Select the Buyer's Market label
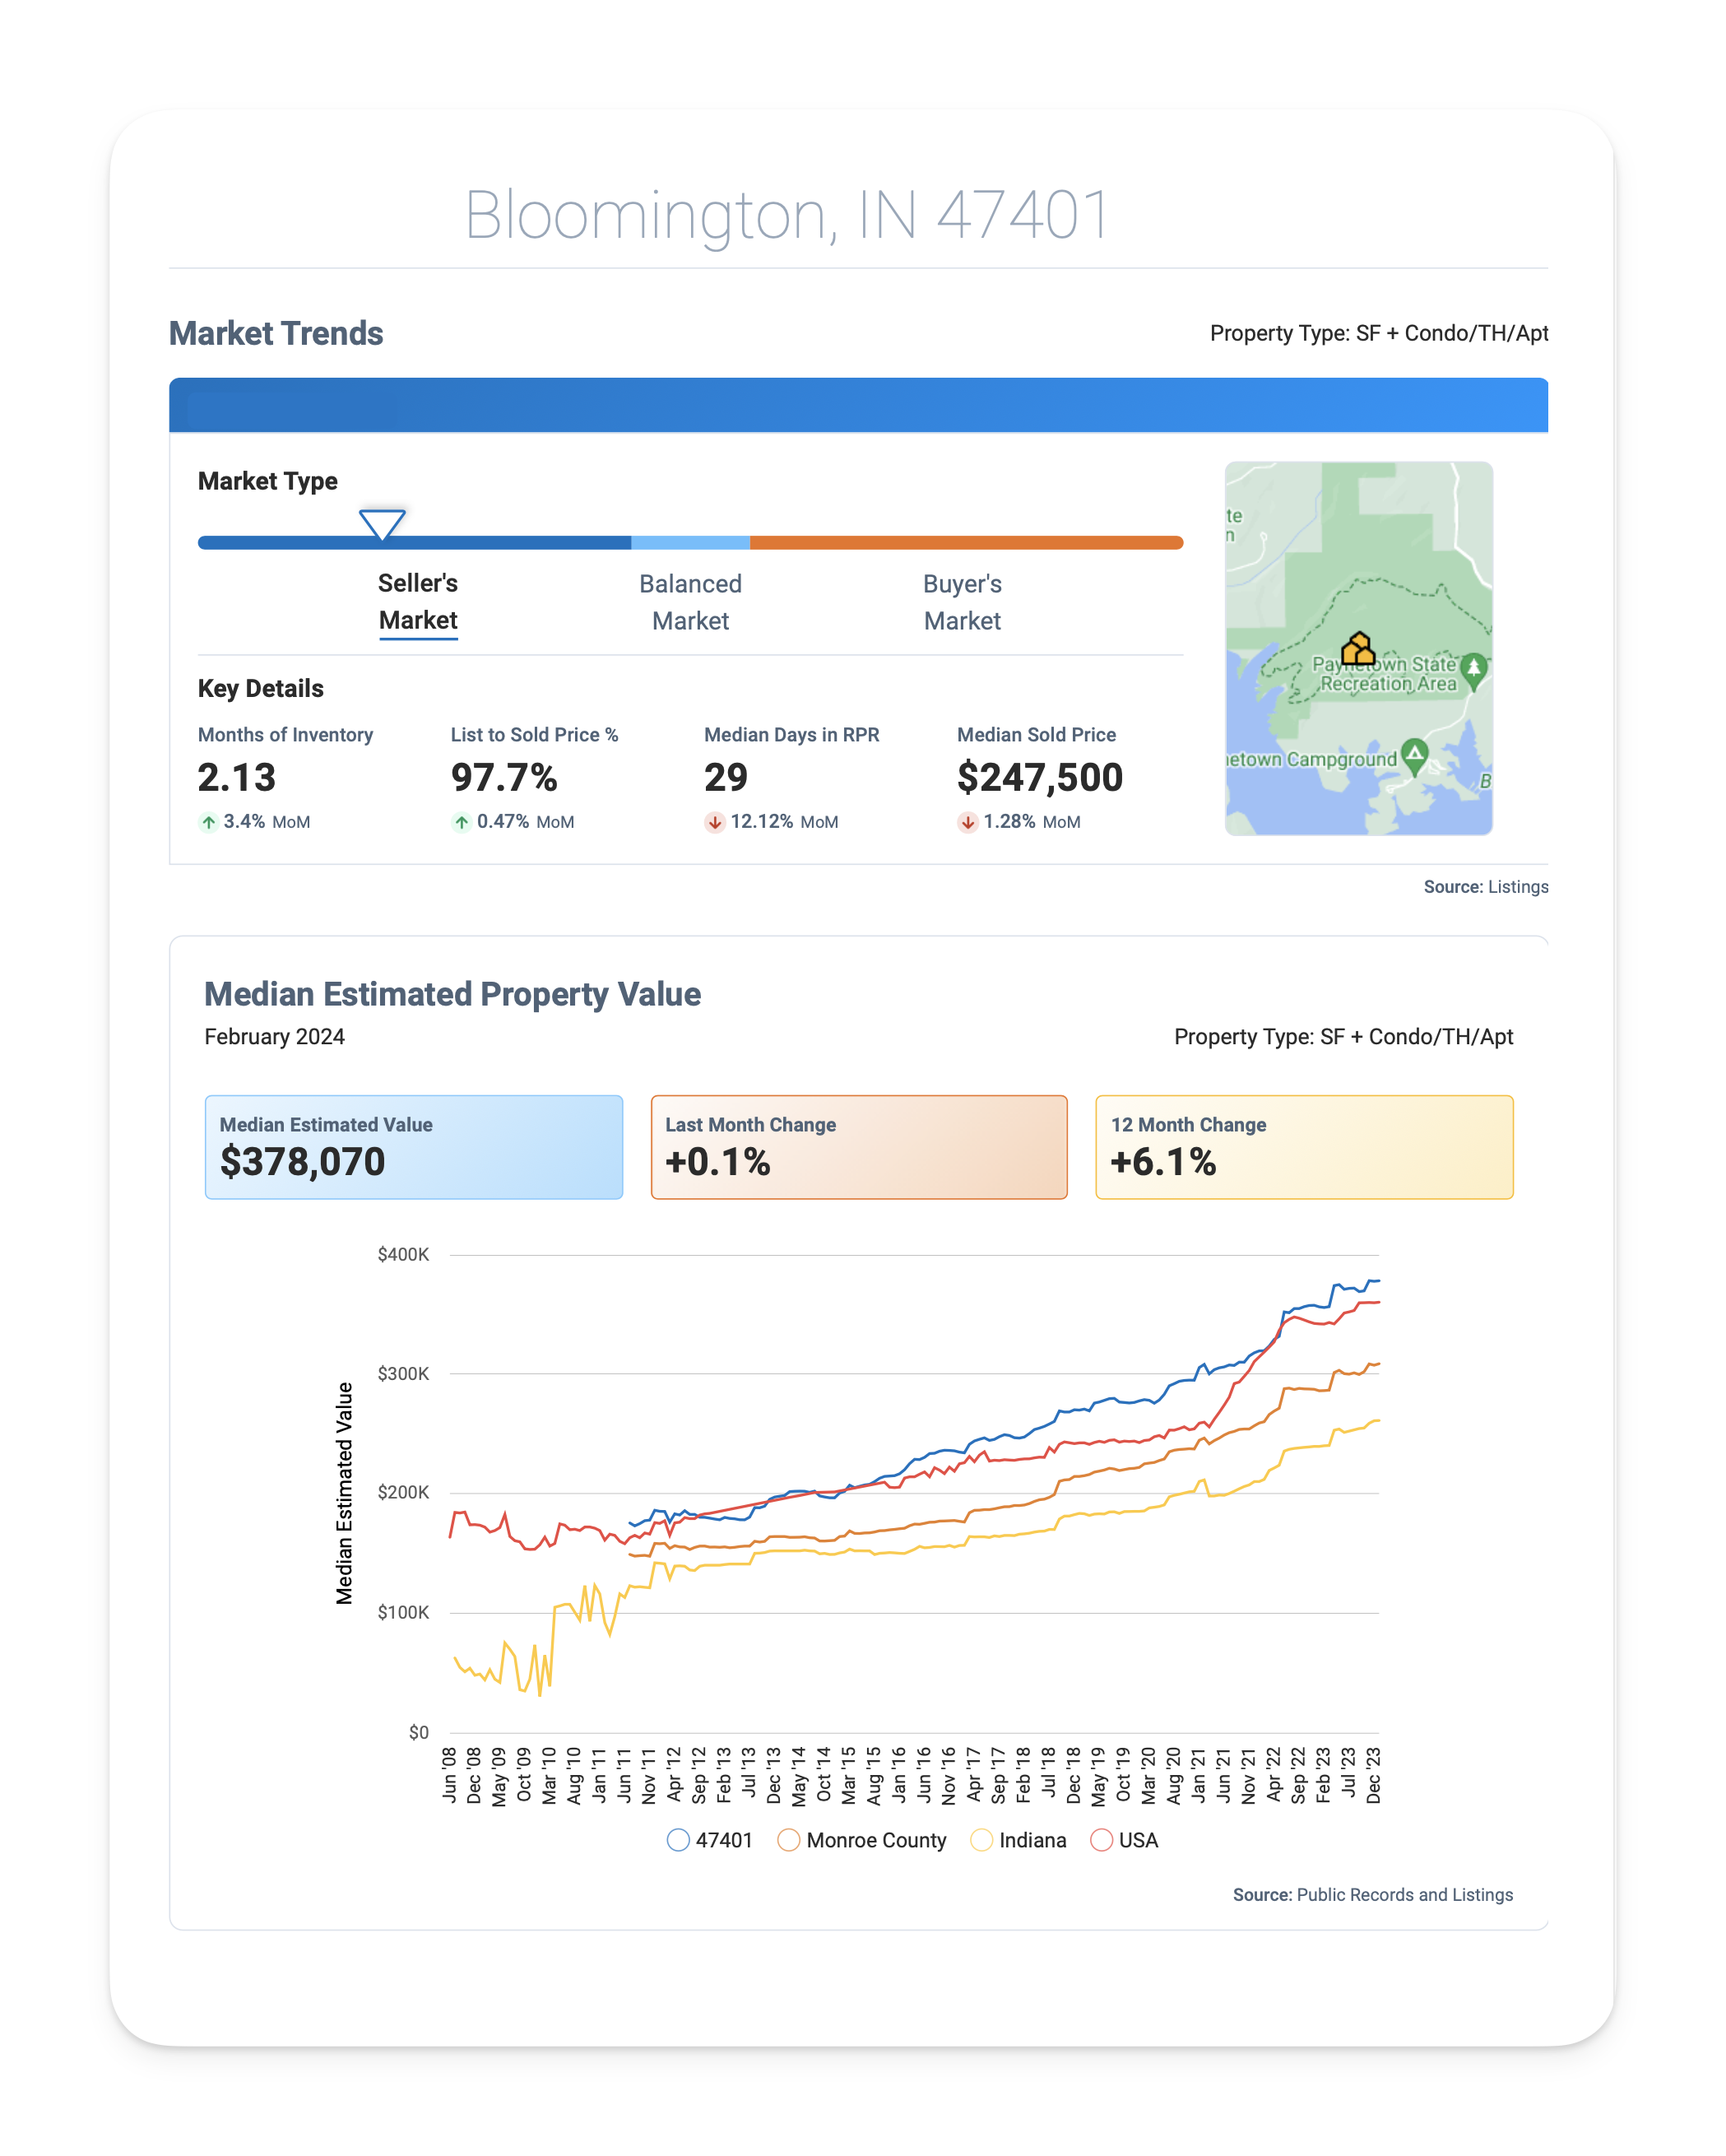Viewport: 1726px width, 2156px height. coord(962,602)
